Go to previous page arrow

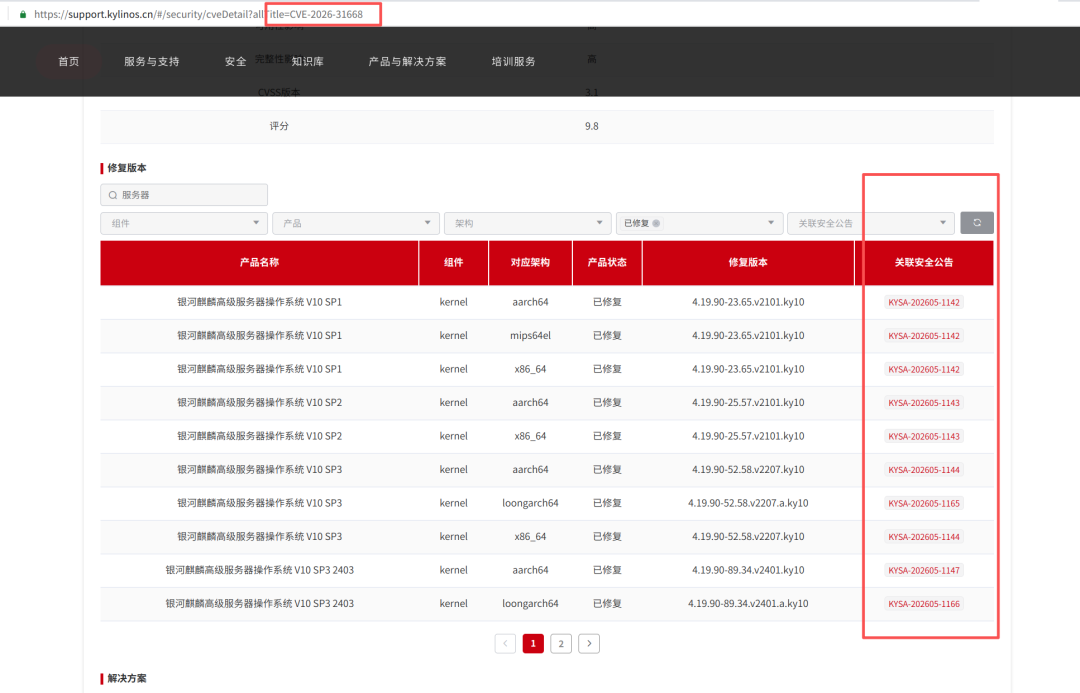pyautogui.click(x=505, y=643)
